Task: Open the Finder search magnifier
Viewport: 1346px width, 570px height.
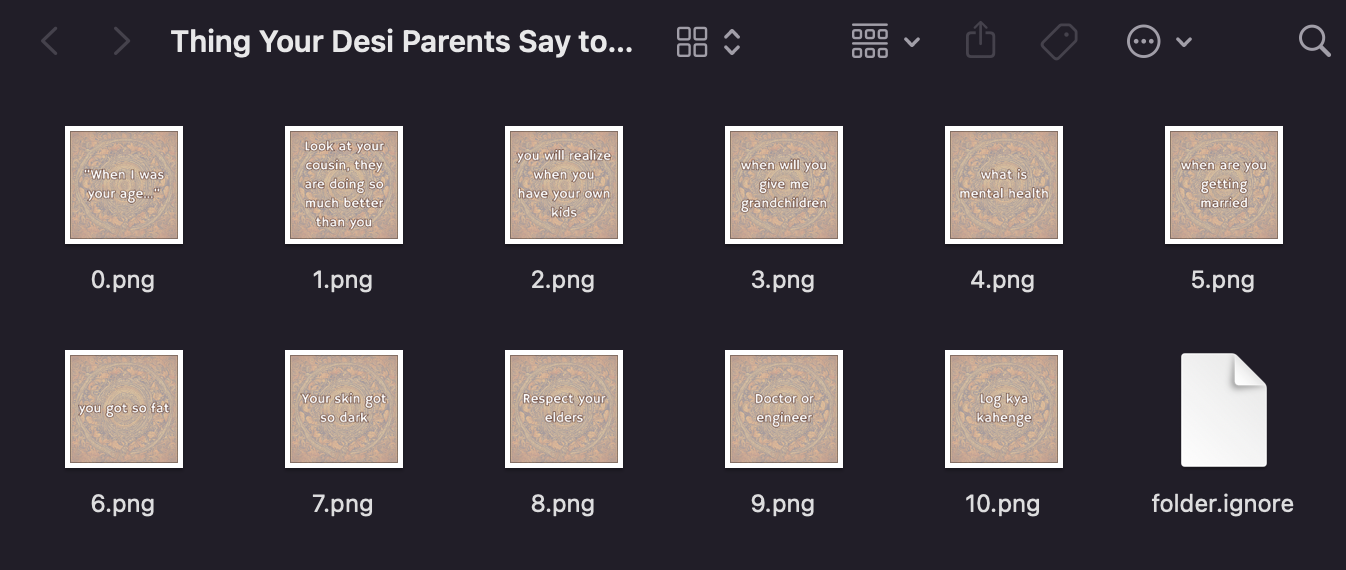Action: (x=1314, y=41)
